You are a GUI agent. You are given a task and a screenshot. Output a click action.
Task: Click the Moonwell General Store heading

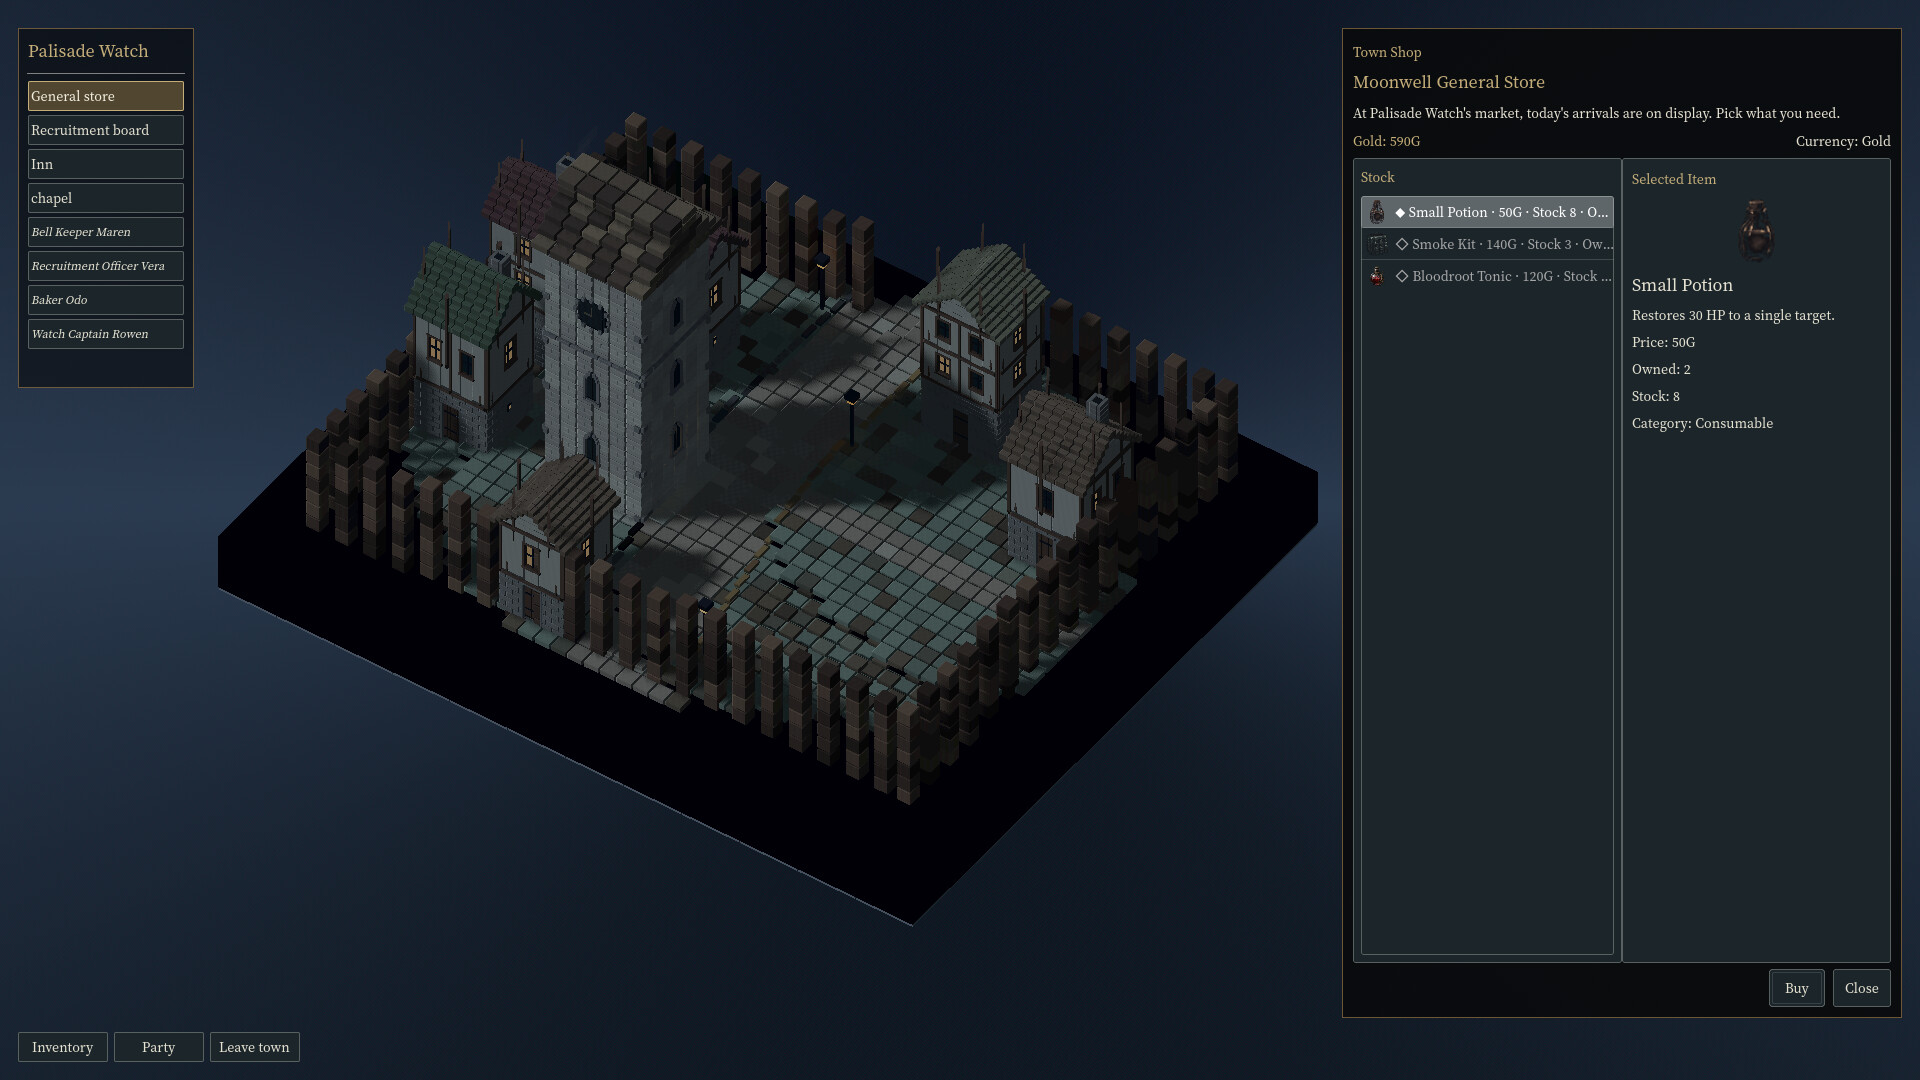[1448, 82]
